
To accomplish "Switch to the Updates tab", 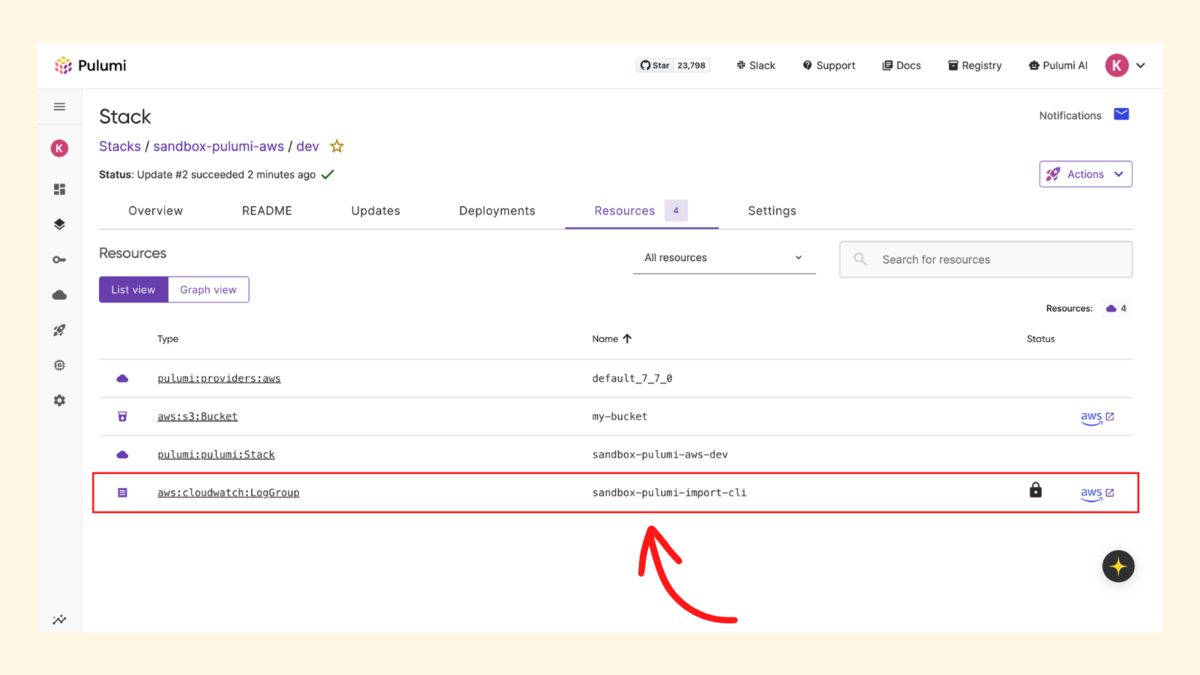I will [376, 211].
